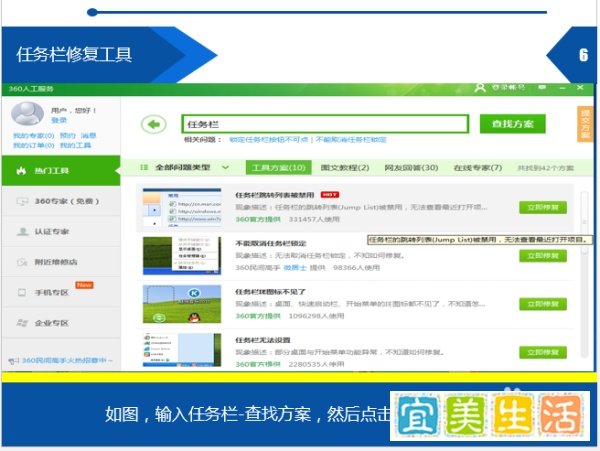The width and height of the screenshot is (600, 451).
Task: Open 我的专家(0) link
Action: [x=34, y=135]
